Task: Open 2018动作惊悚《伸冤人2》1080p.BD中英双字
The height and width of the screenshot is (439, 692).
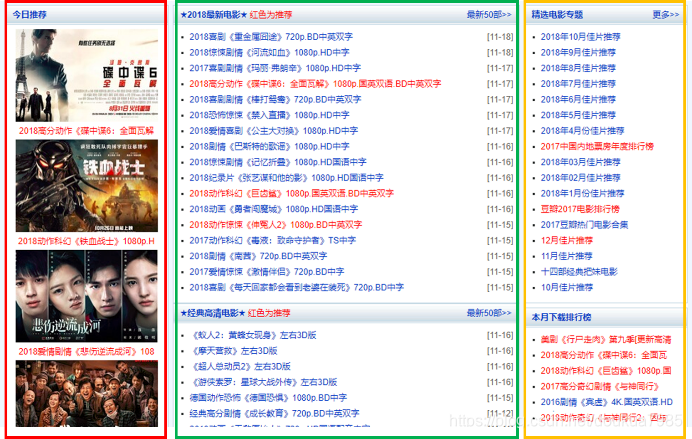Action: 275,225
